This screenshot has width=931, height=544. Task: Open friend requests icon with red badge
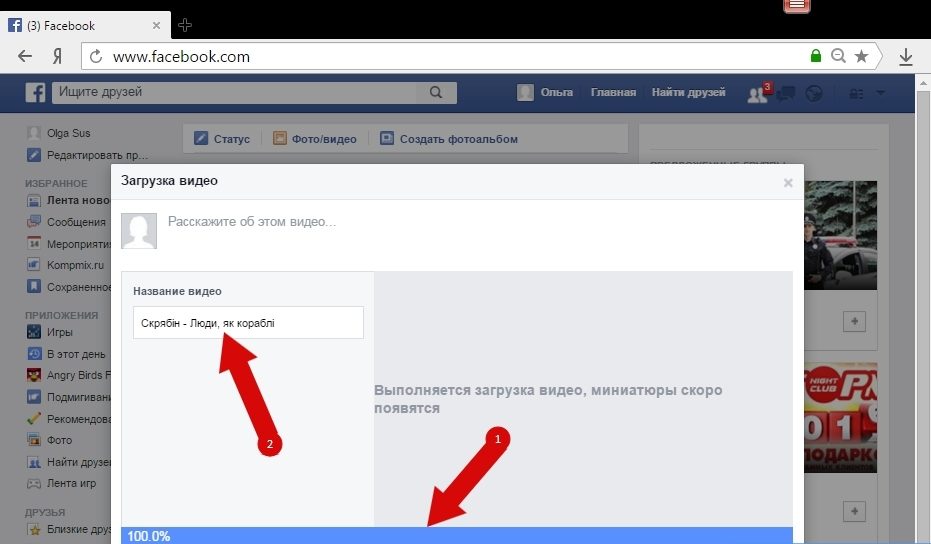(x=757, y=93)
